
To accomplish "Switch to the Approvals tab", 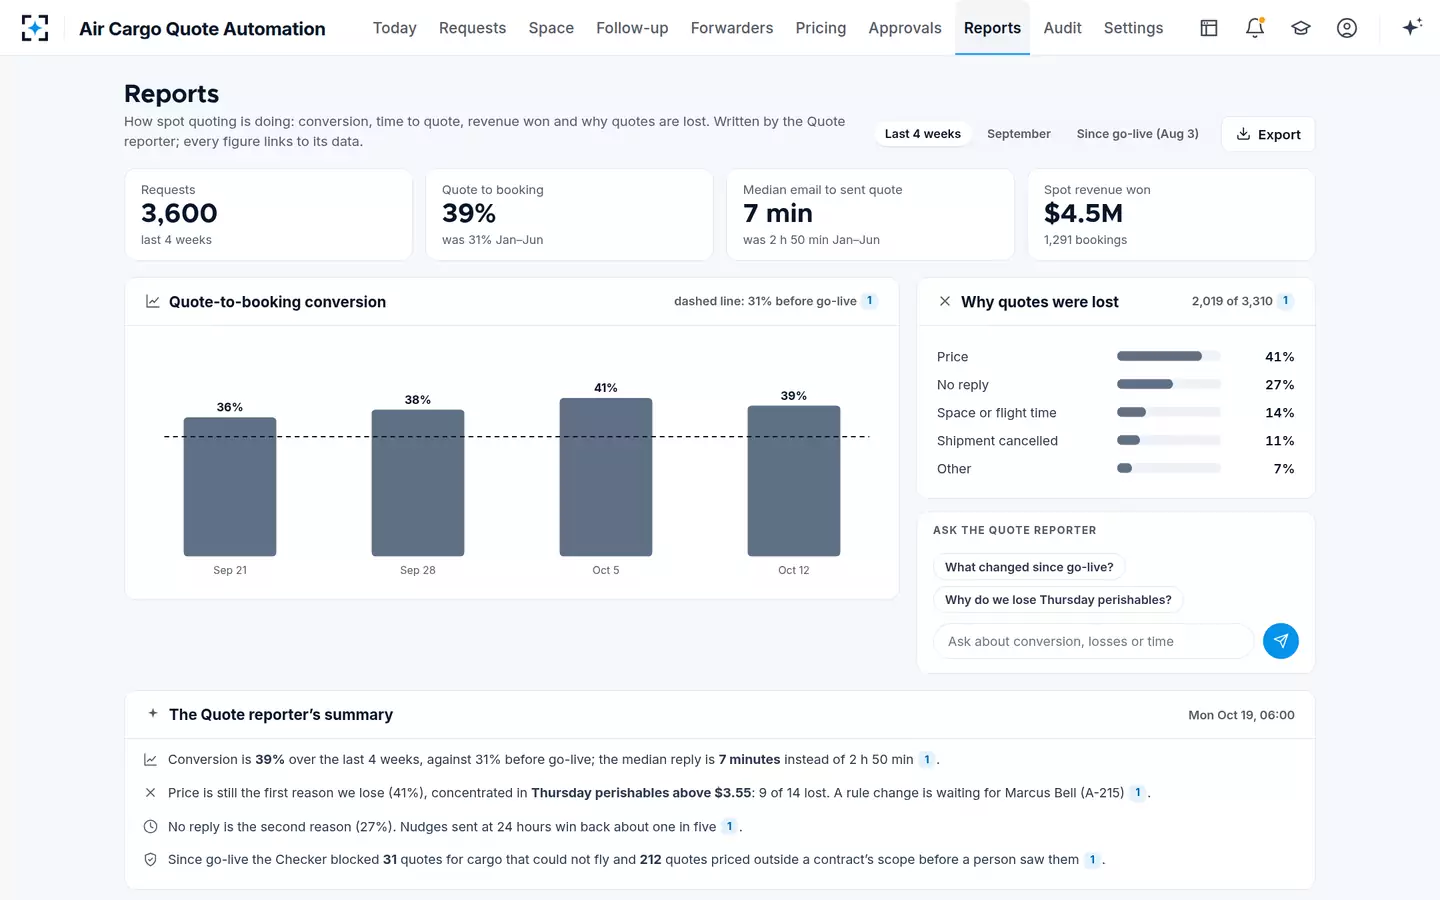I will (905, 28).
